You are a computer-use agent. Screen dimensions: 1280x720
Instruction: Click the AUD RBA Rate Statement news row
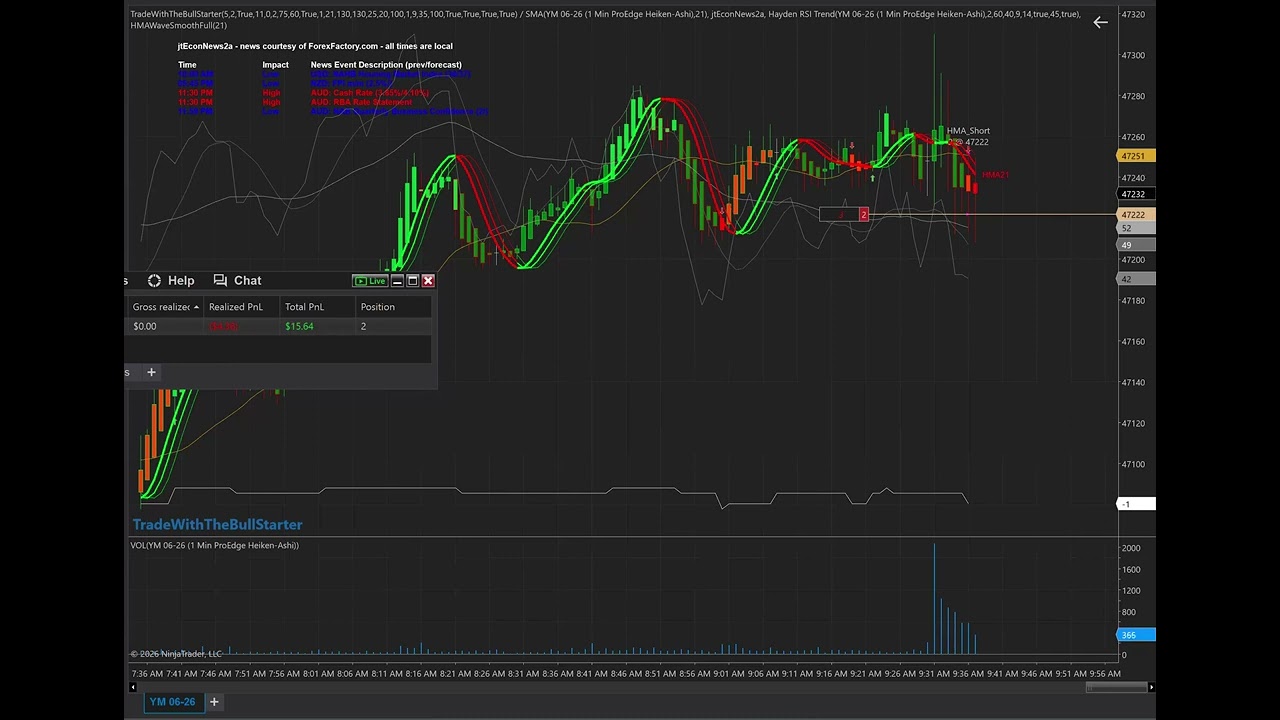[x=295, y=102]
